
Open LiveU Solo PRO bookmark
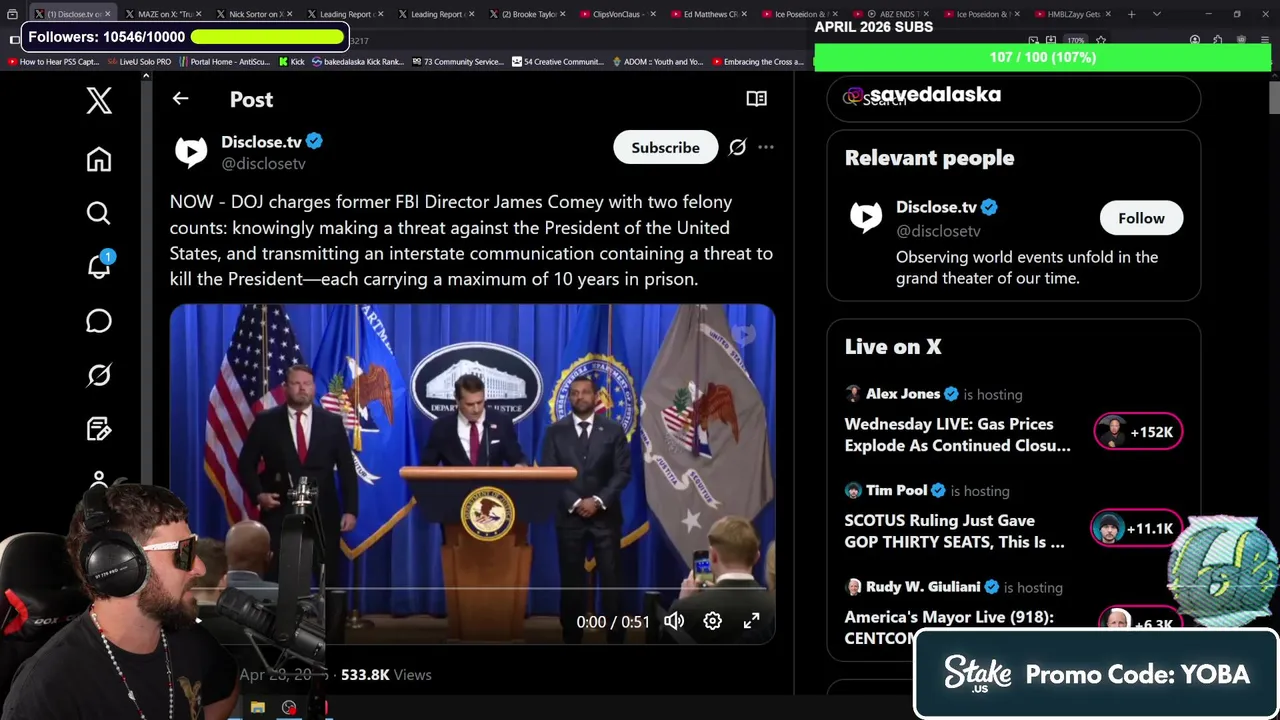pyautogui.click(x=139, y=62)
